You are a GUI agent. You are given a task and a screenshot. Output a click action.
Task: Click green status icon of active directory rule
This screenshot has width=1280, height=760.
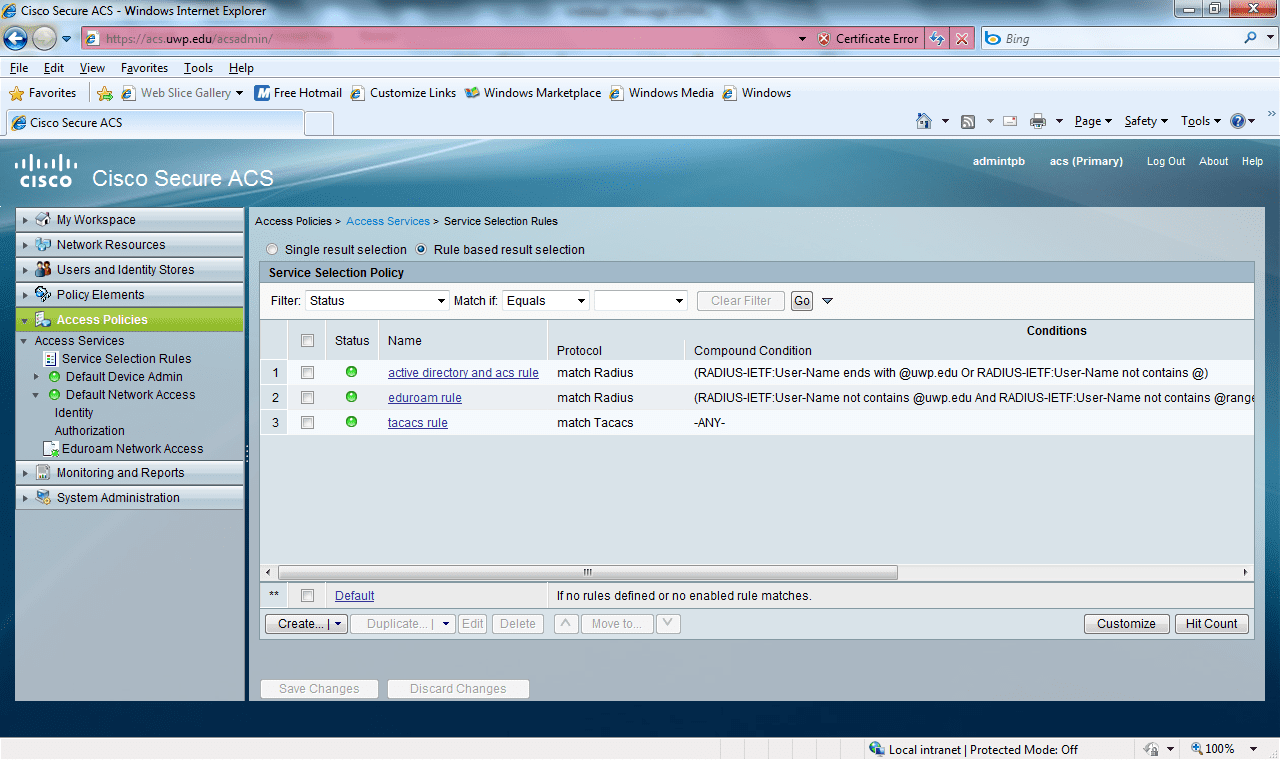pyautogui.click(x=351, y=372)
